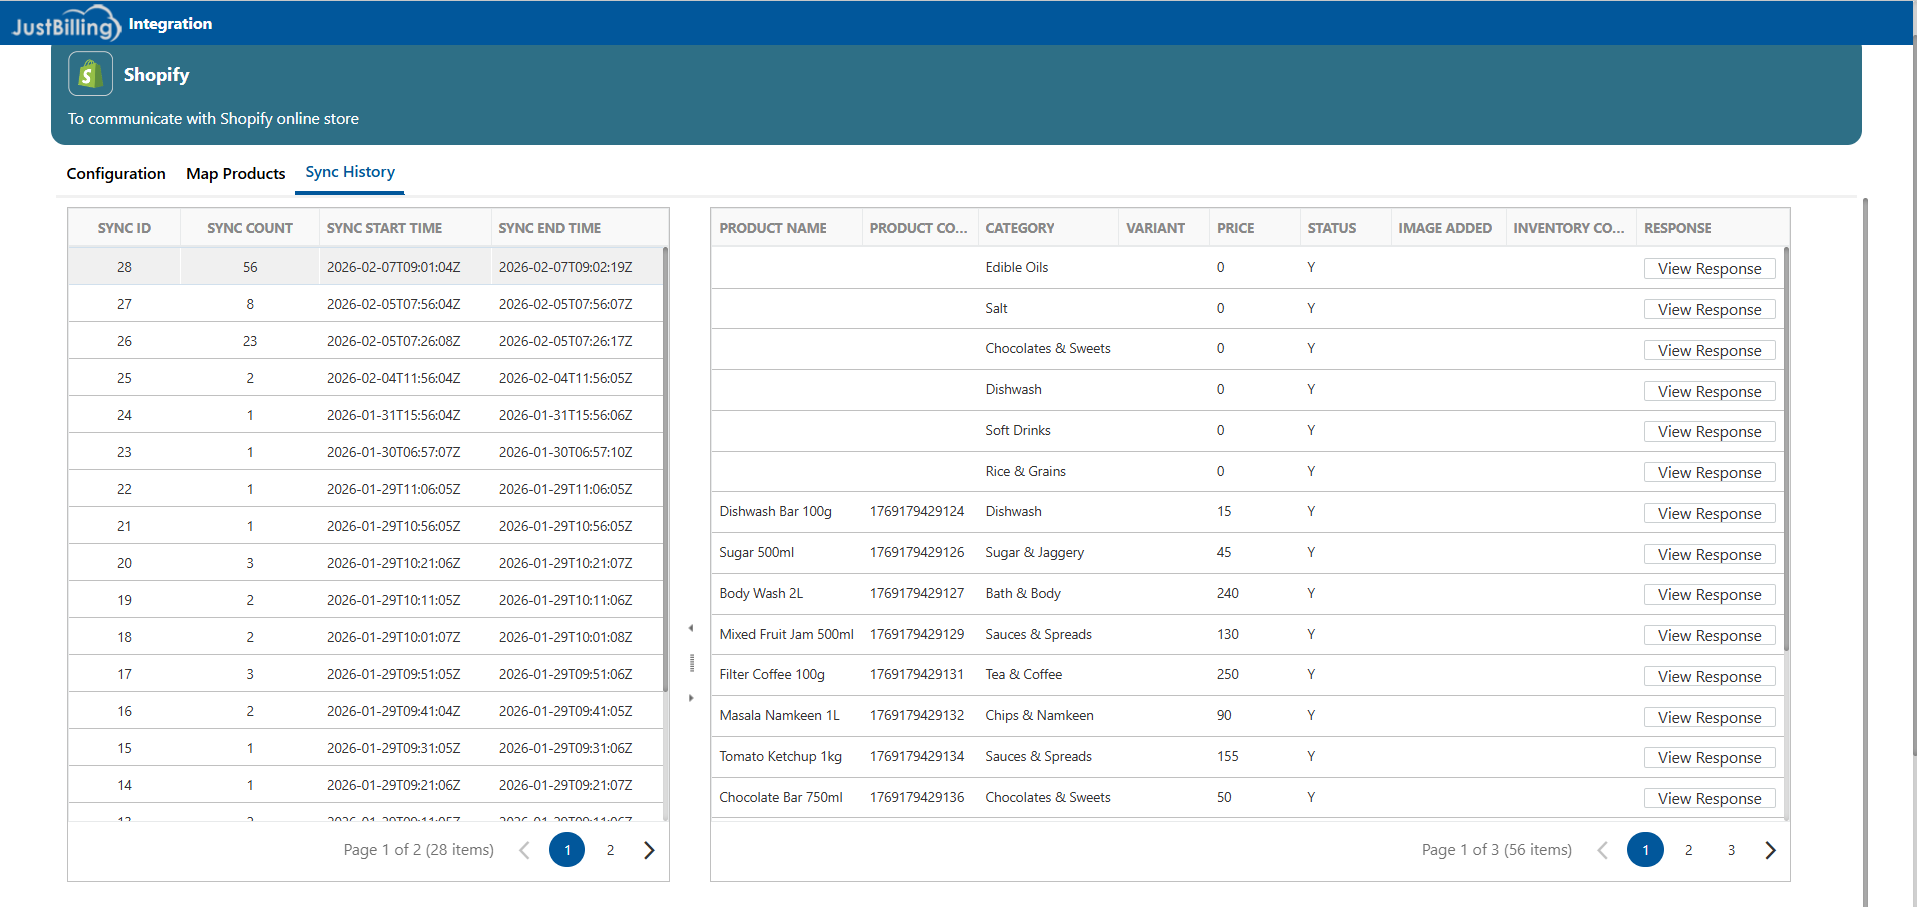
Task: Open the Configuration tab
Action: point(116,173)
